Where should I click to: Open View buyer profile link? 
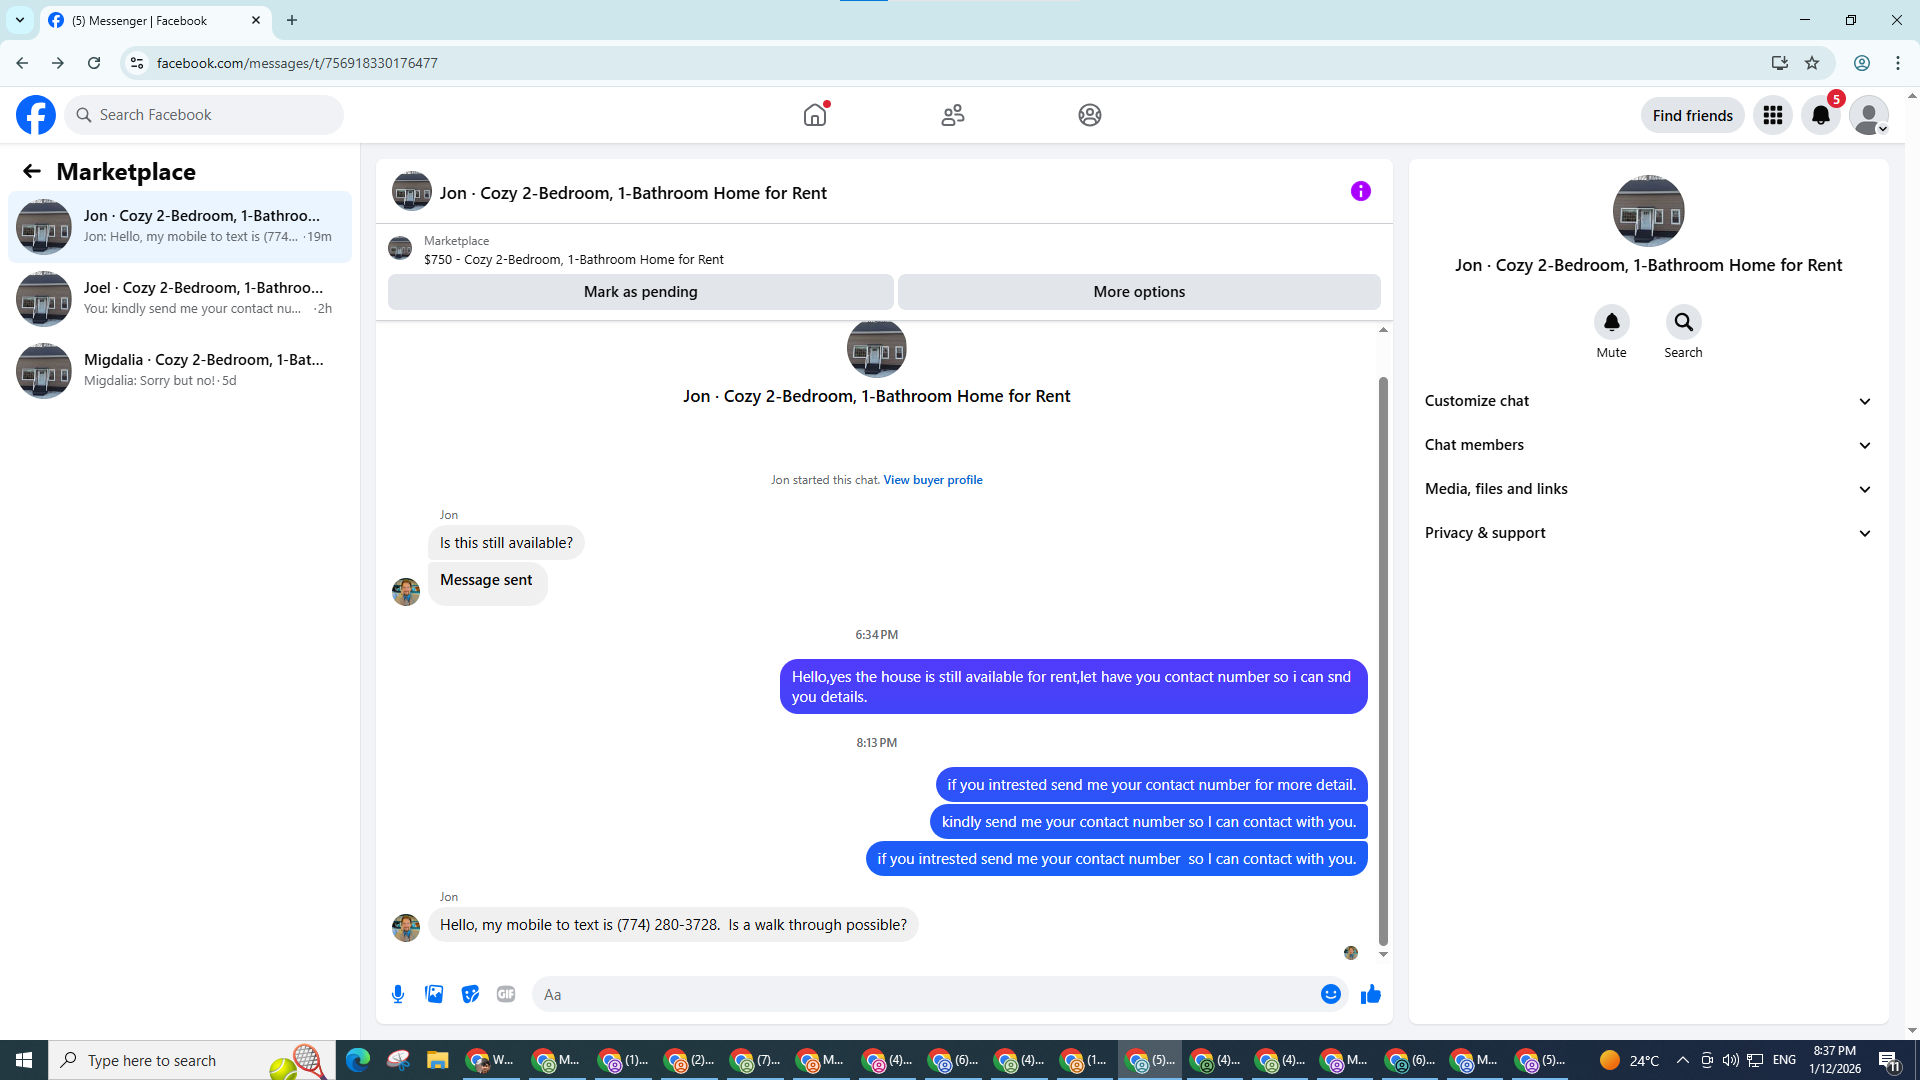tap(932, 480)
